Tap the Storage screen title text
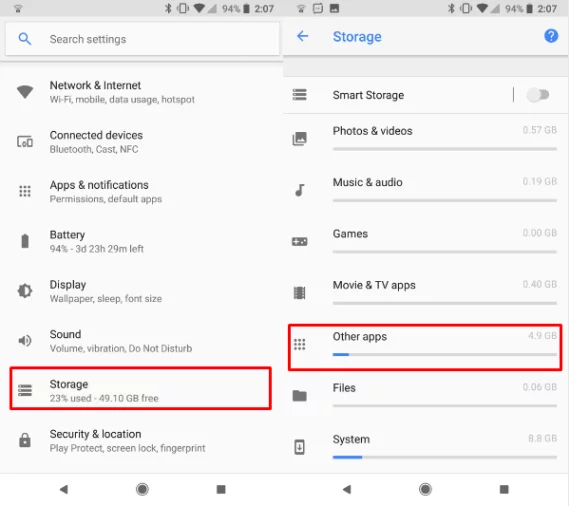This screenshot has width=570, height=506. click(357, 37)
